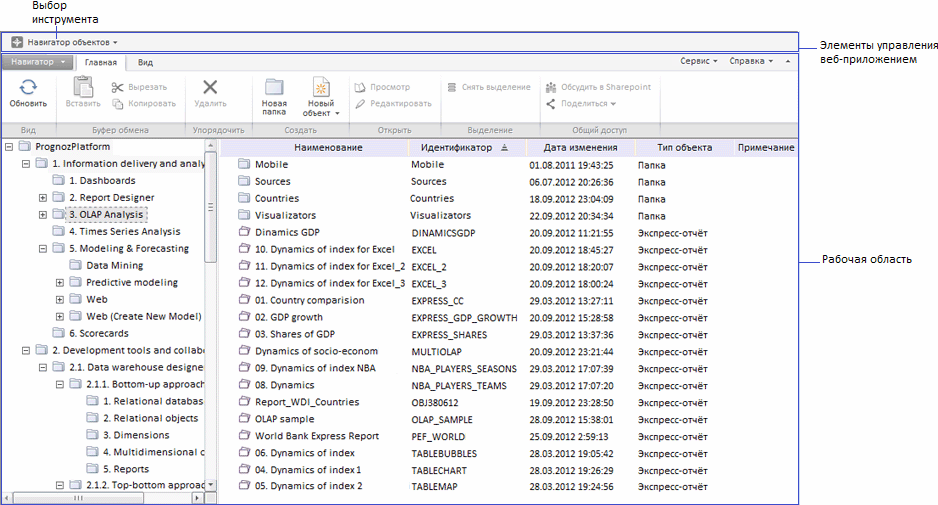The width and height of the screenshot is (938, 505).
Task: Expand the 2. Report Designer tree node
Action: click(43, 198)
